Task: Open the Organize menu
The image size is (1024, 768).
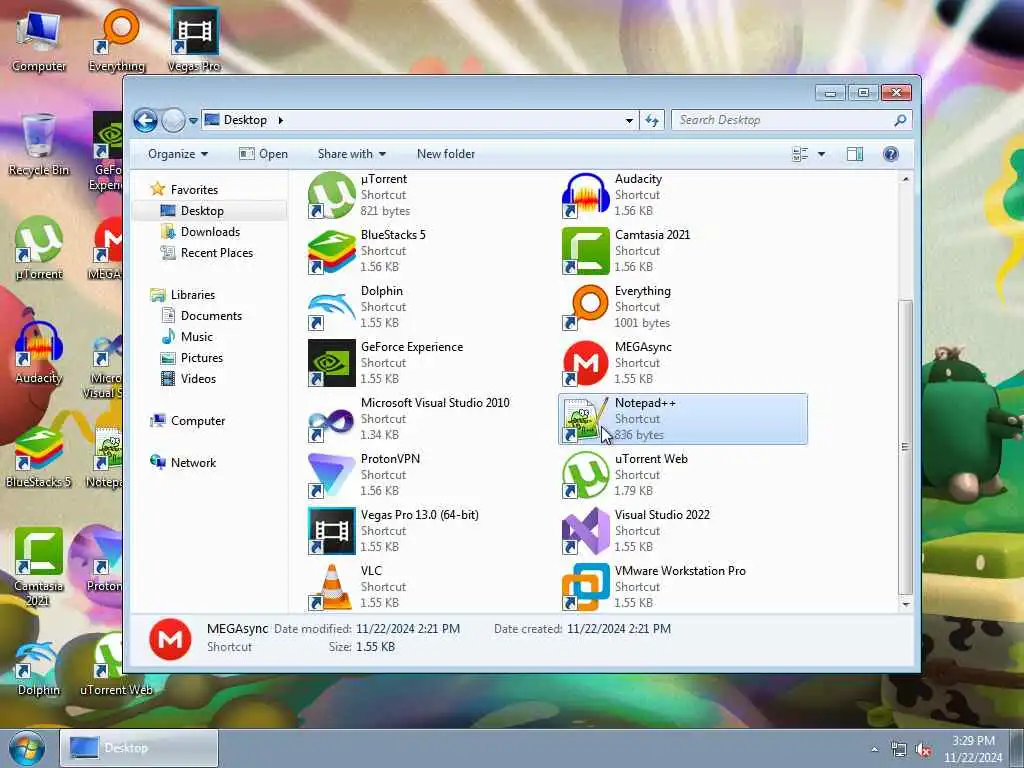Action: coord(178,154)
